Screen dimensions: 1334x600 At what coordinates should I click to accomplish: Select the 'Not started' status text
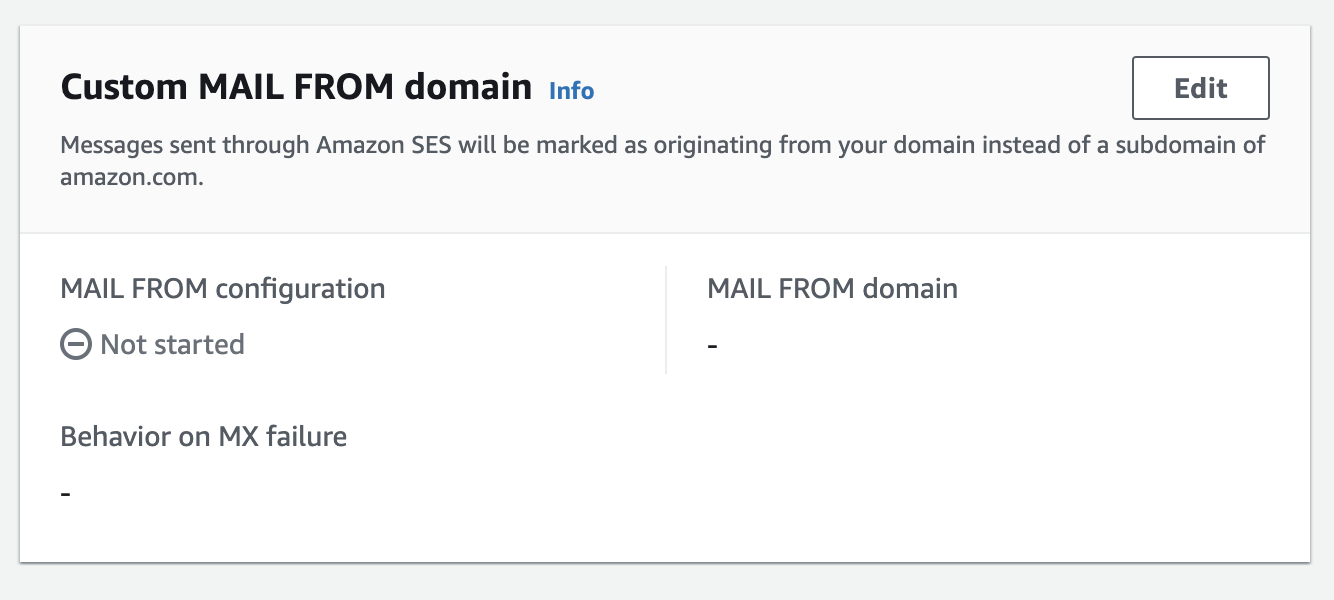pyautogui.click(x=172, y=345)
